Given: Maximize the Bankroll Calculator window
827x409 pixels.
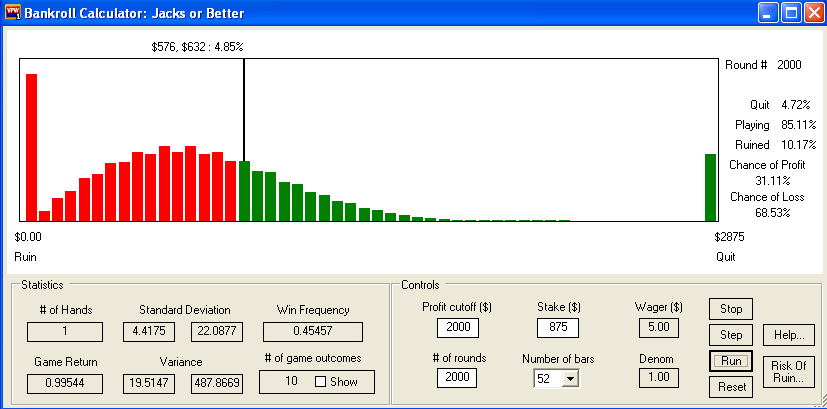Looking at the screenshot, I should 791,12.
